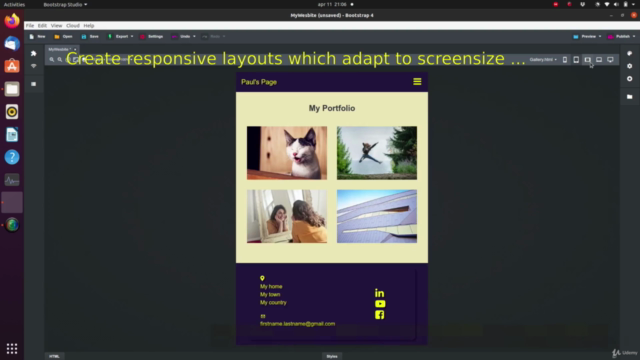Click the Publish button
640x360 pixels.
coord(619,36)
